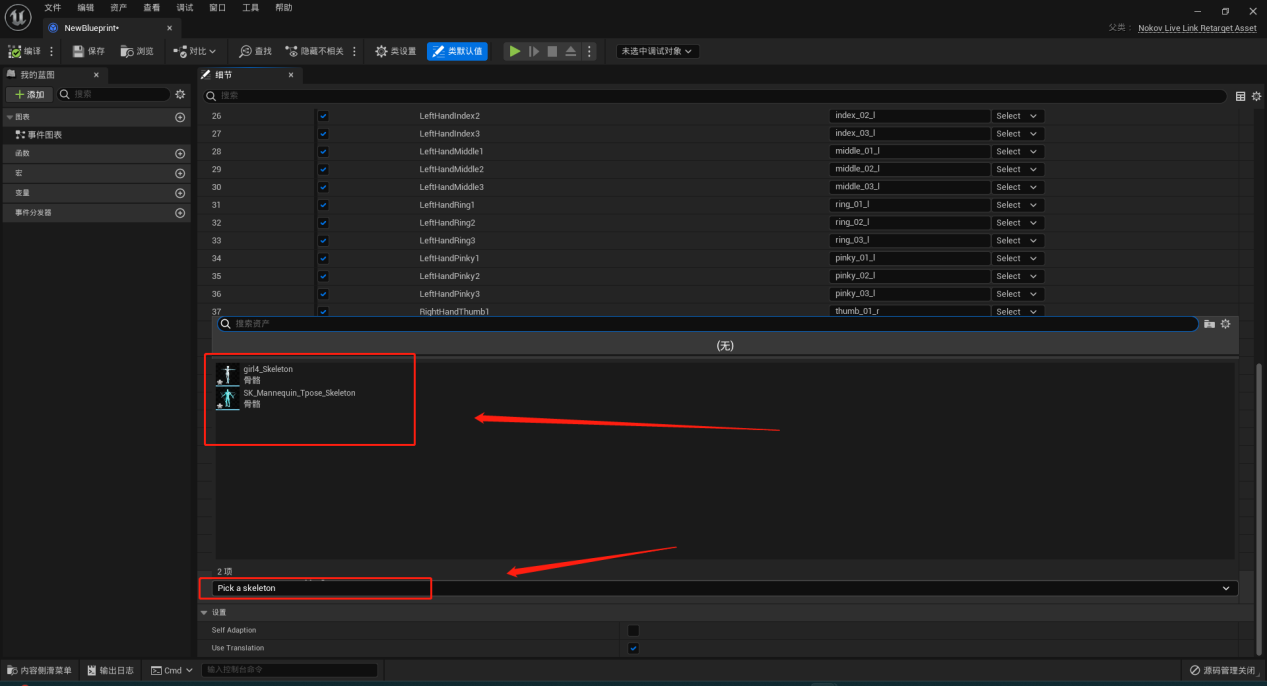The width and height of the screenshot is (1267, 686).
Task: Open the Select dropdown for index_02_l
Action: [1017, 116]
